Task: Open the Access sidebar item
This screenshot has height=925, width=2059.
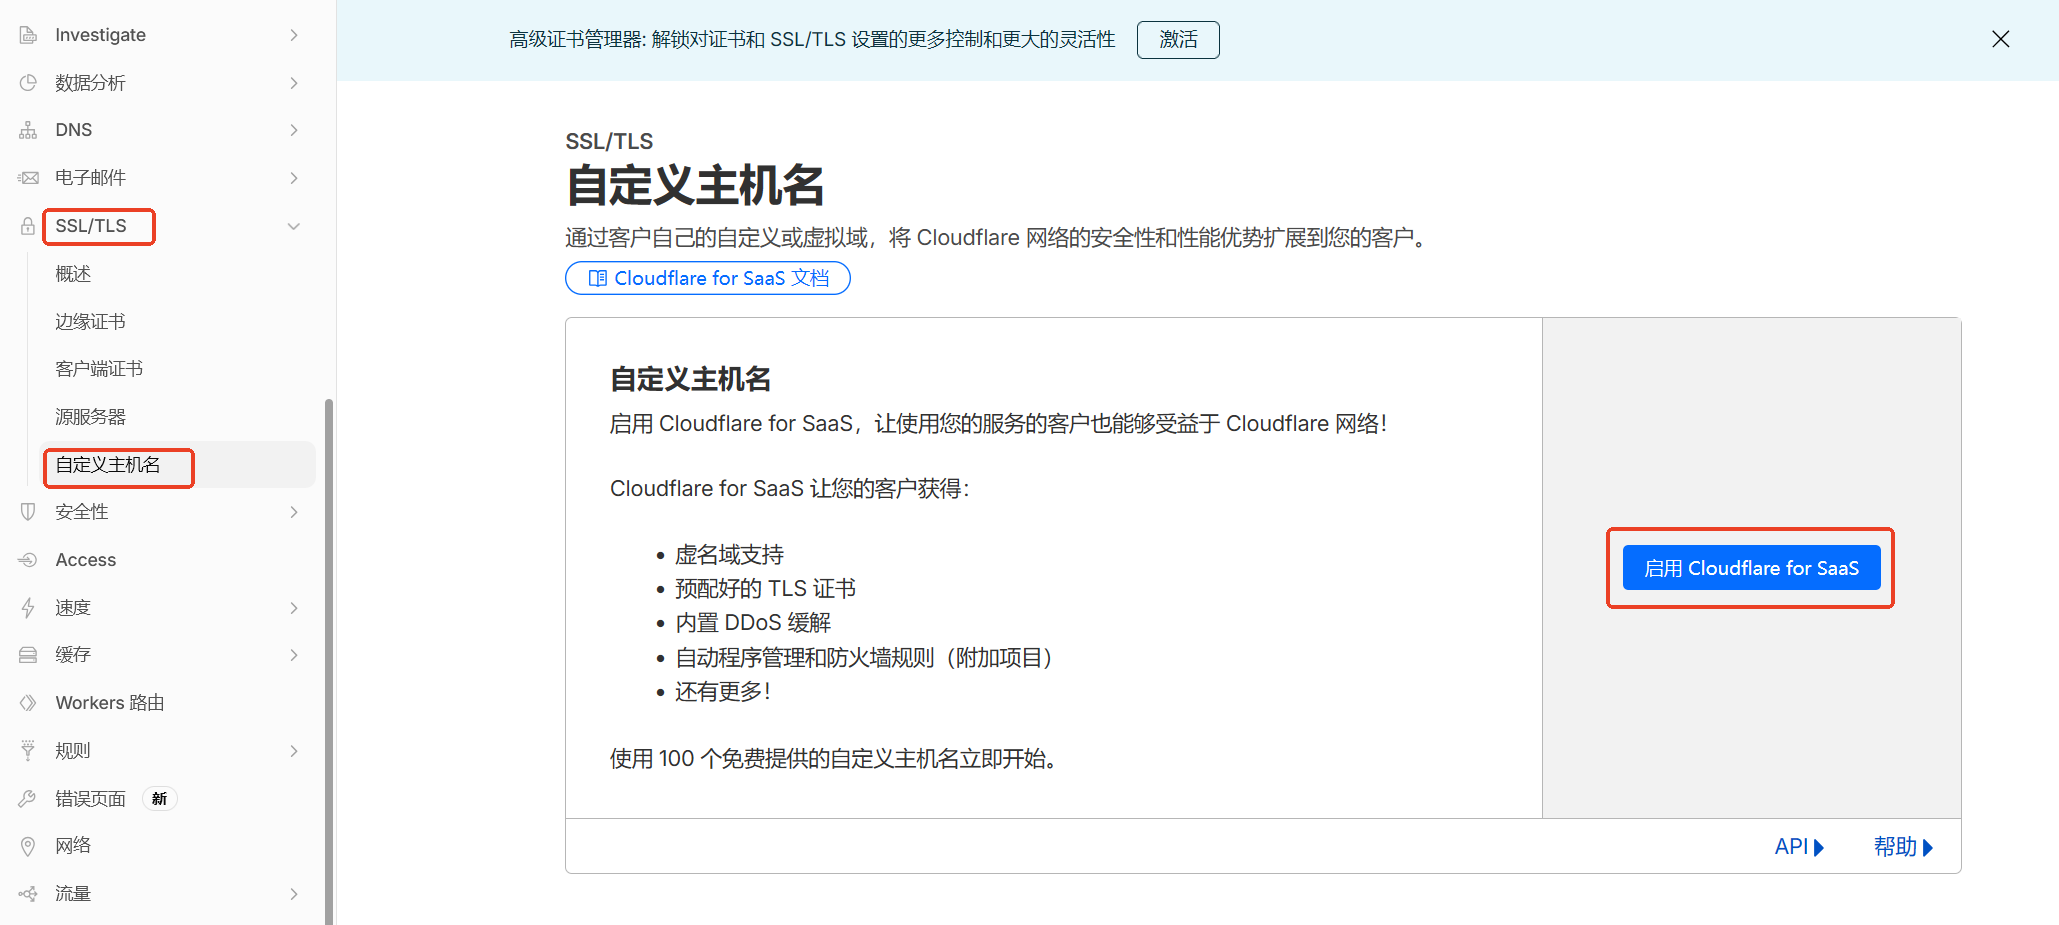Action: pos(86,560)
